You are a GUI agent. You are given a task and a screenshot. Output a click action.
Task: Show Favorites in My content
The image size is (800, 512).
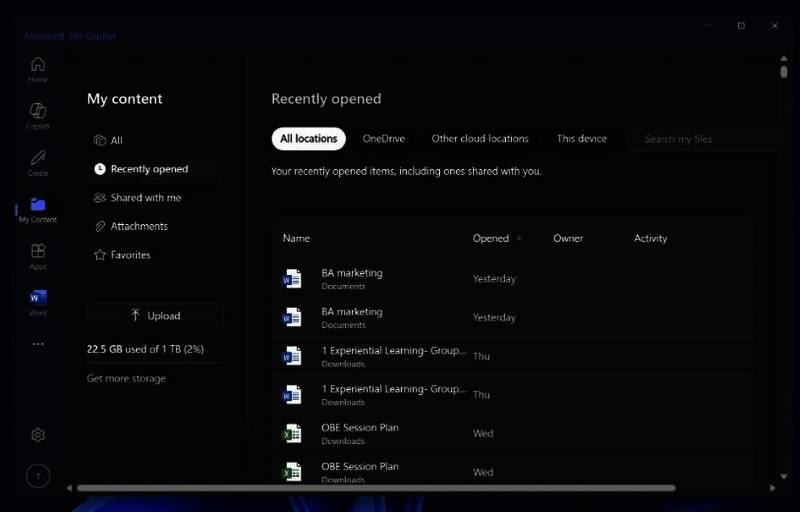pyautogui.click(x=130, y=255)
